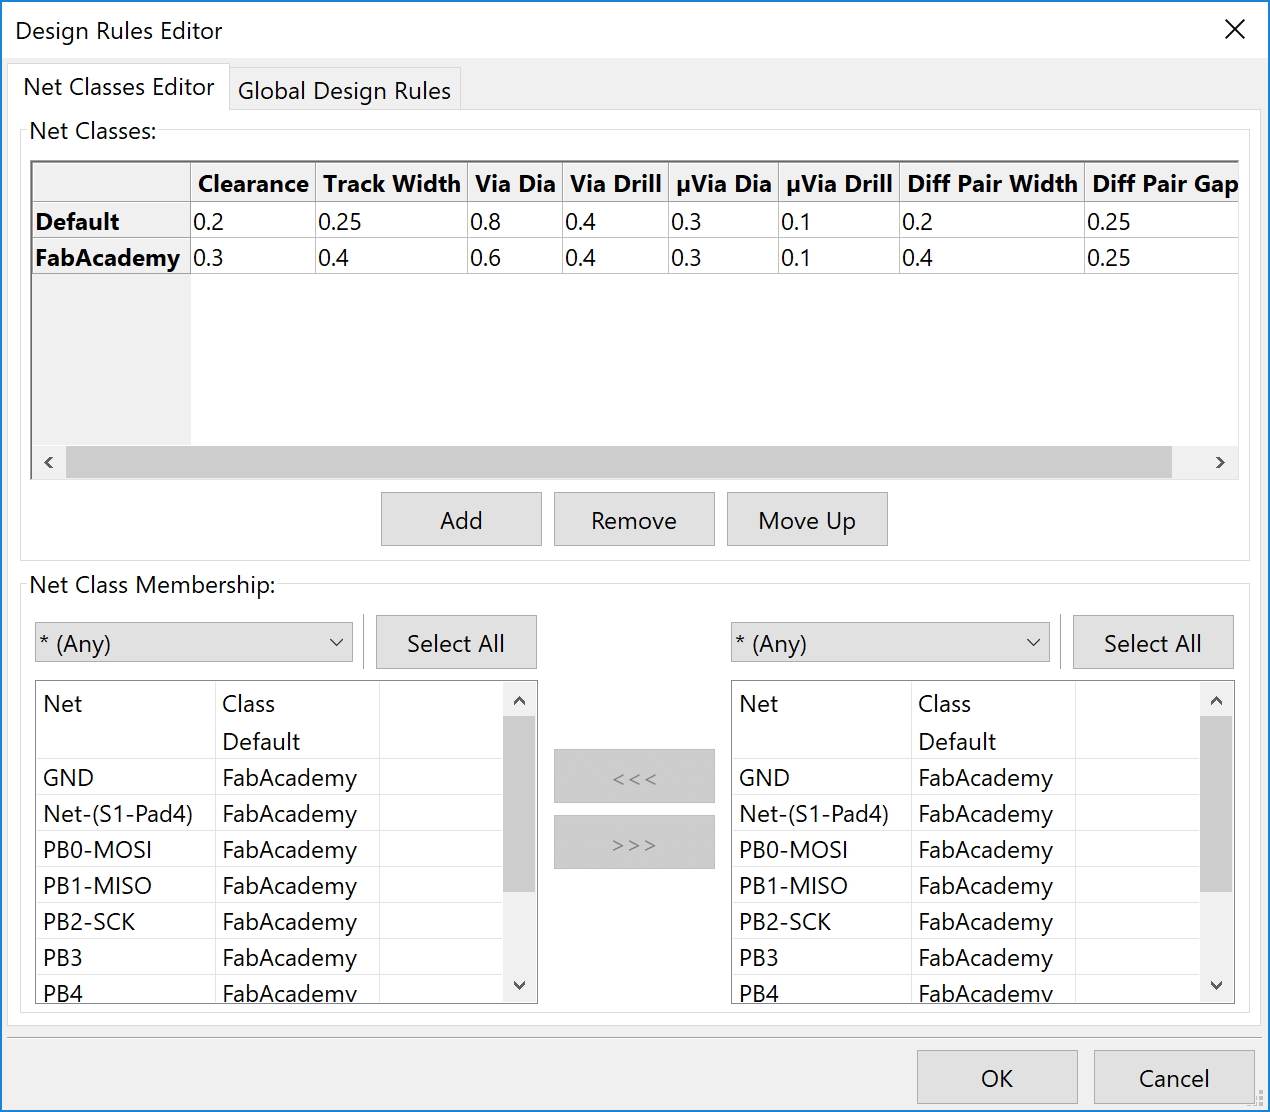Select the Net Classes Editor tab

pyautogui.click(x=119, y=87)
